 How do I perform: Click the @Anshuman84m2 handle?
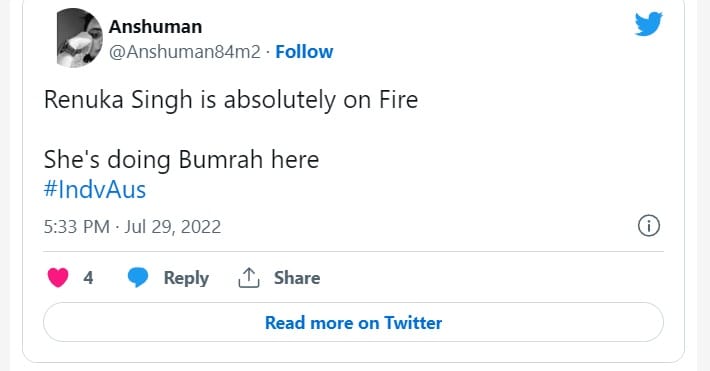pos(185,52)
